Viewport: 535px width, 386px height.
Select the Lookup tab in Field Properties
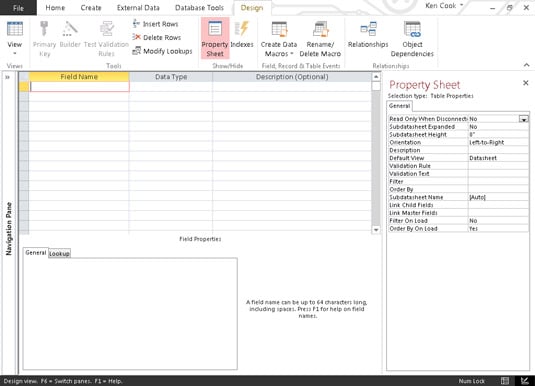coord(59,254)
